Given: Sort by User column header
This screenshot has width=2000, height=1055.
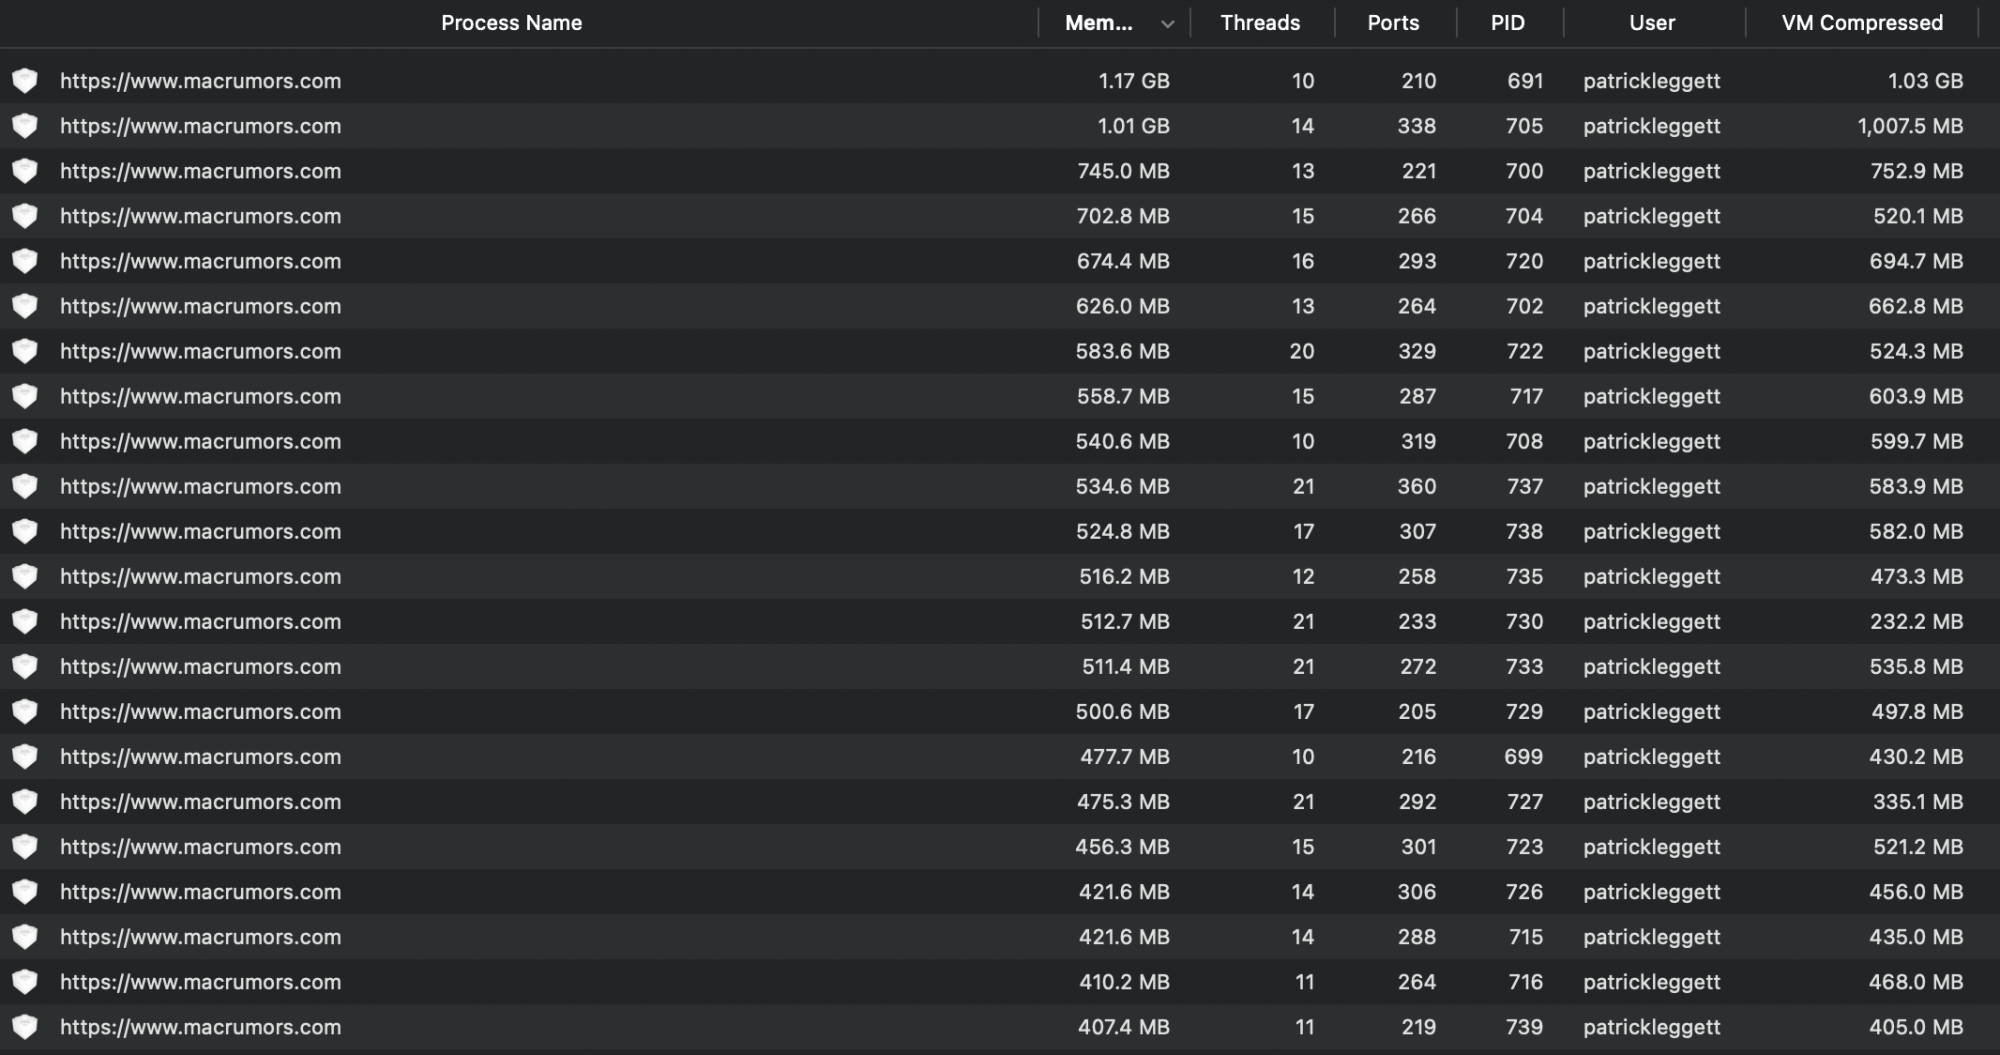Looking at the screenshot, I should pyautogui.click(x=1651, y=23).
